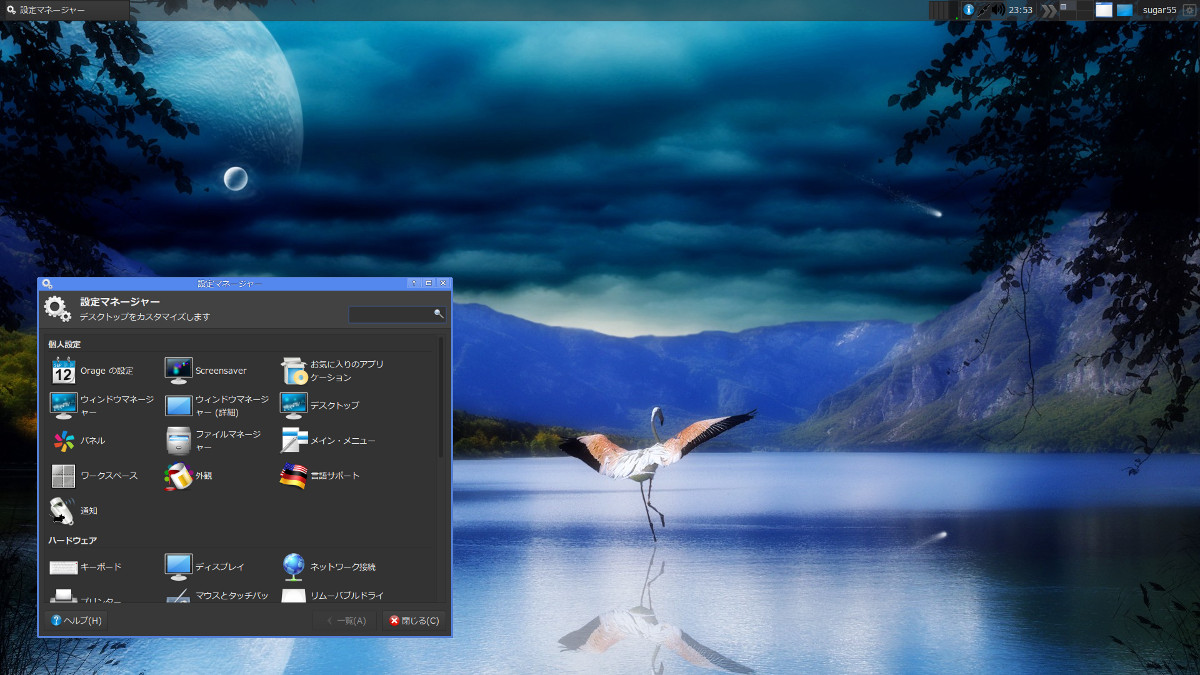Click the ヘルプ(H) help button
Screen dimensions: 1200x675
(76, 620)
